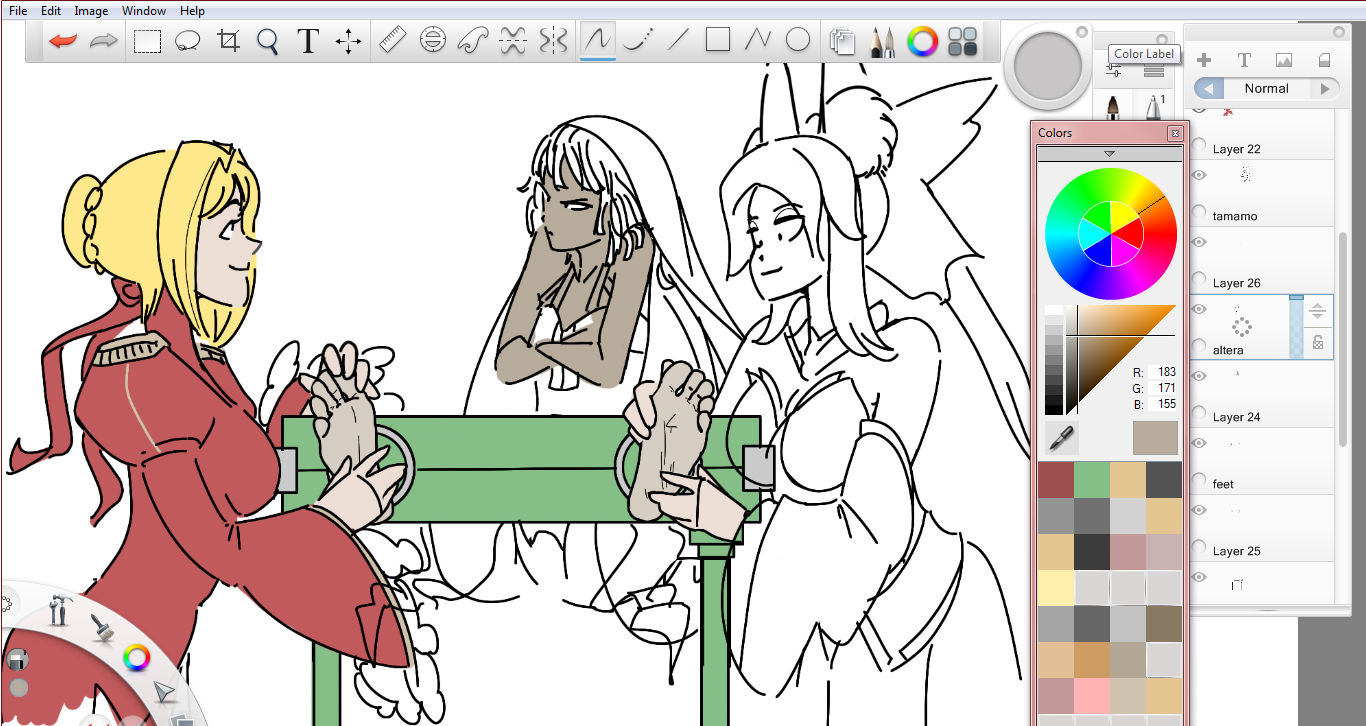Select the Rectangle draw style
The width and height of the screenshot is (1366, 726).
click(x=718, y=41)
